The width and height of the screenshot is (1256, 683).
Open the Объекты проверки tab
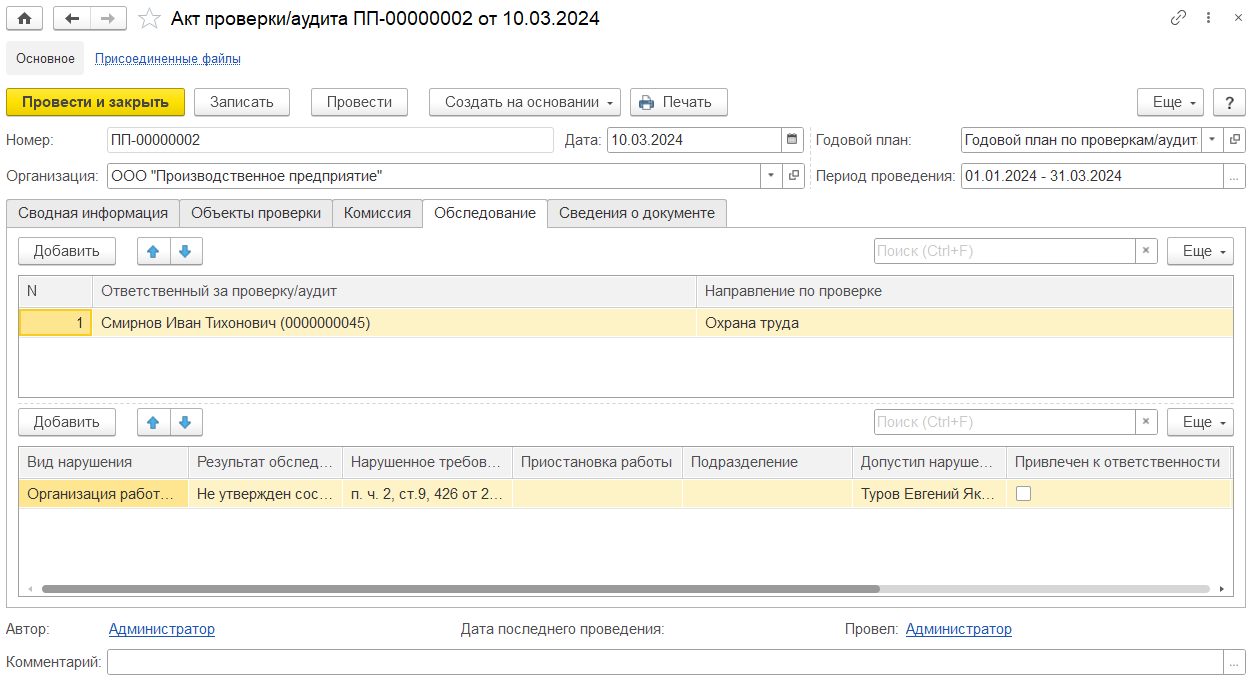tap(256, 213)
